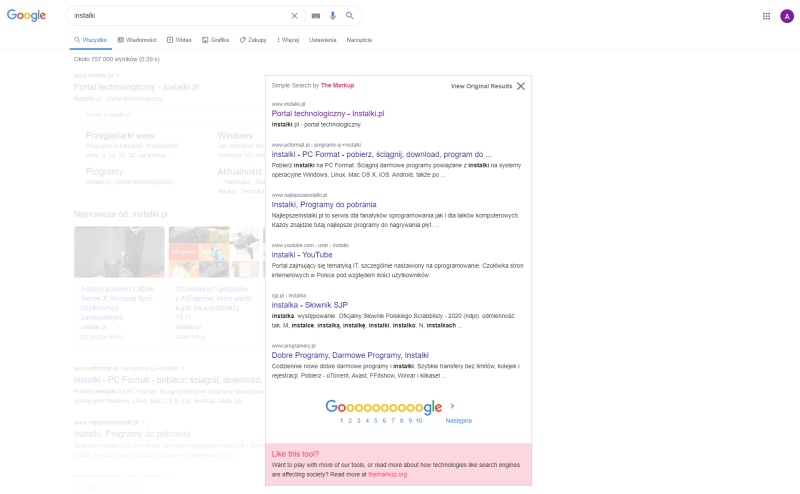Switch to the Grafika tab

tap(215, 40)
